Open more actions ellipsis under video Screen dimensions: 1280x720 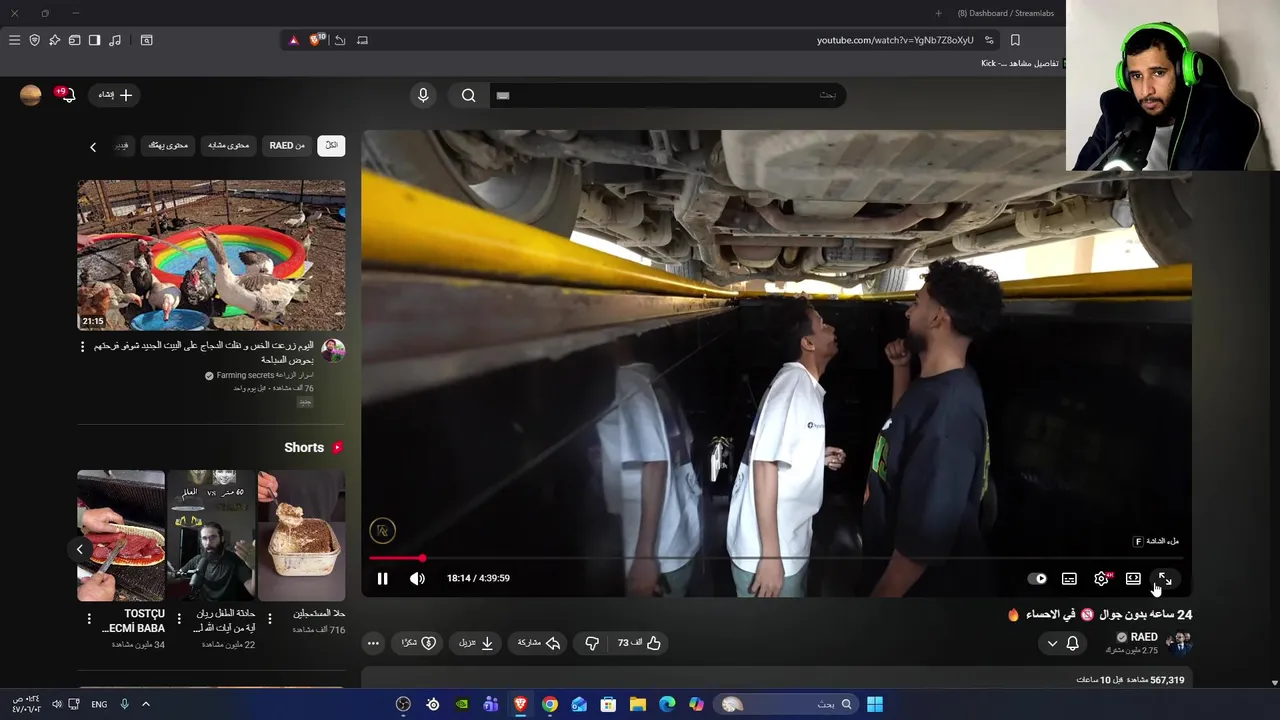[x=373, y=643]
